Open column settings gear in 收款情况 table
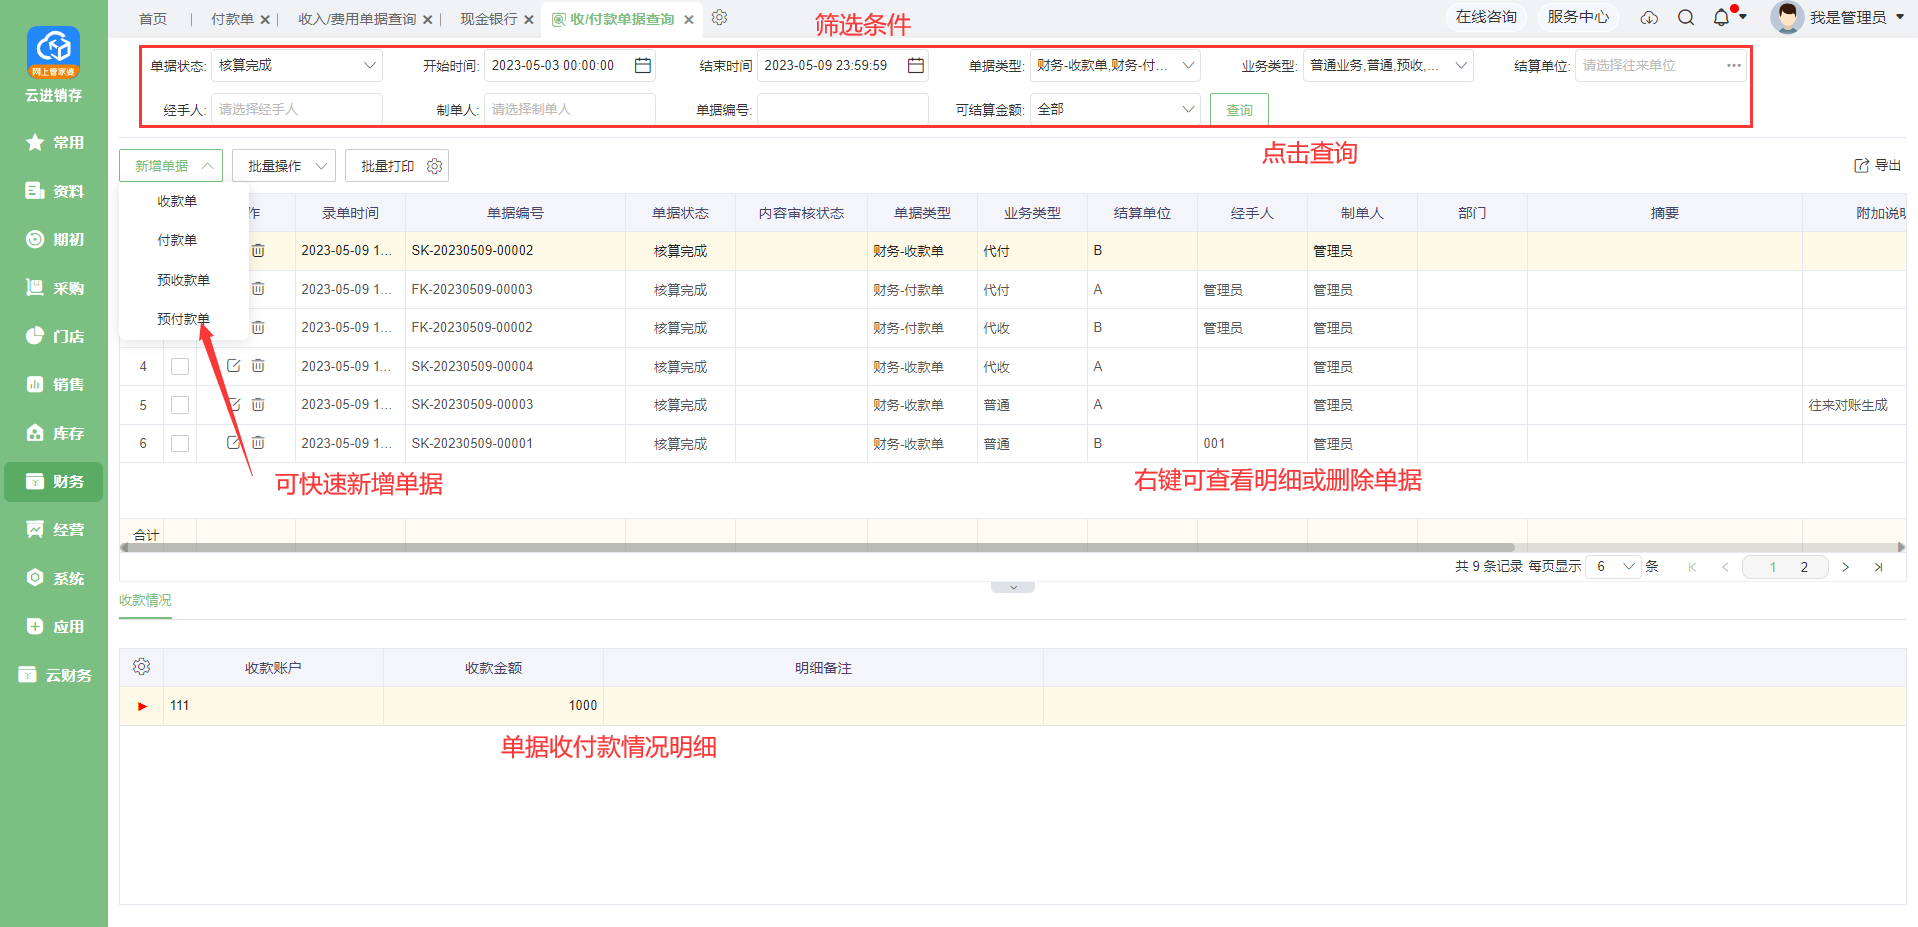 (x=141, y=667)
